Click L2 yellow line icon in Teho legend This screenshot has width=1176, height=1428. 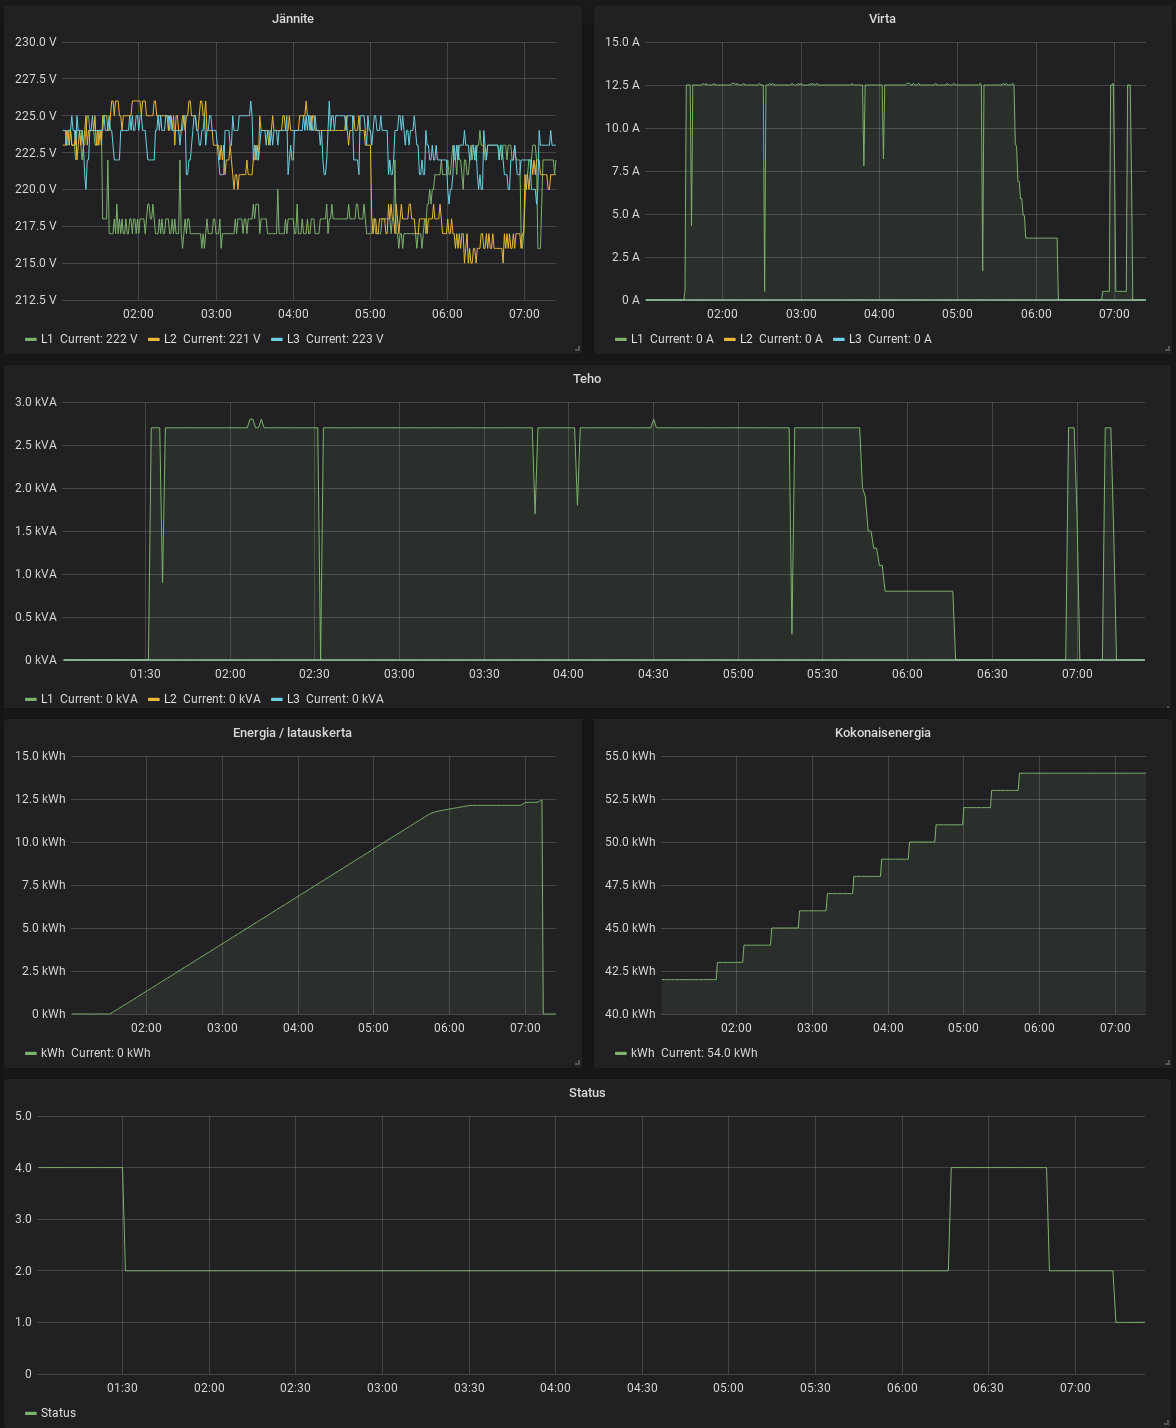point(153,699)
